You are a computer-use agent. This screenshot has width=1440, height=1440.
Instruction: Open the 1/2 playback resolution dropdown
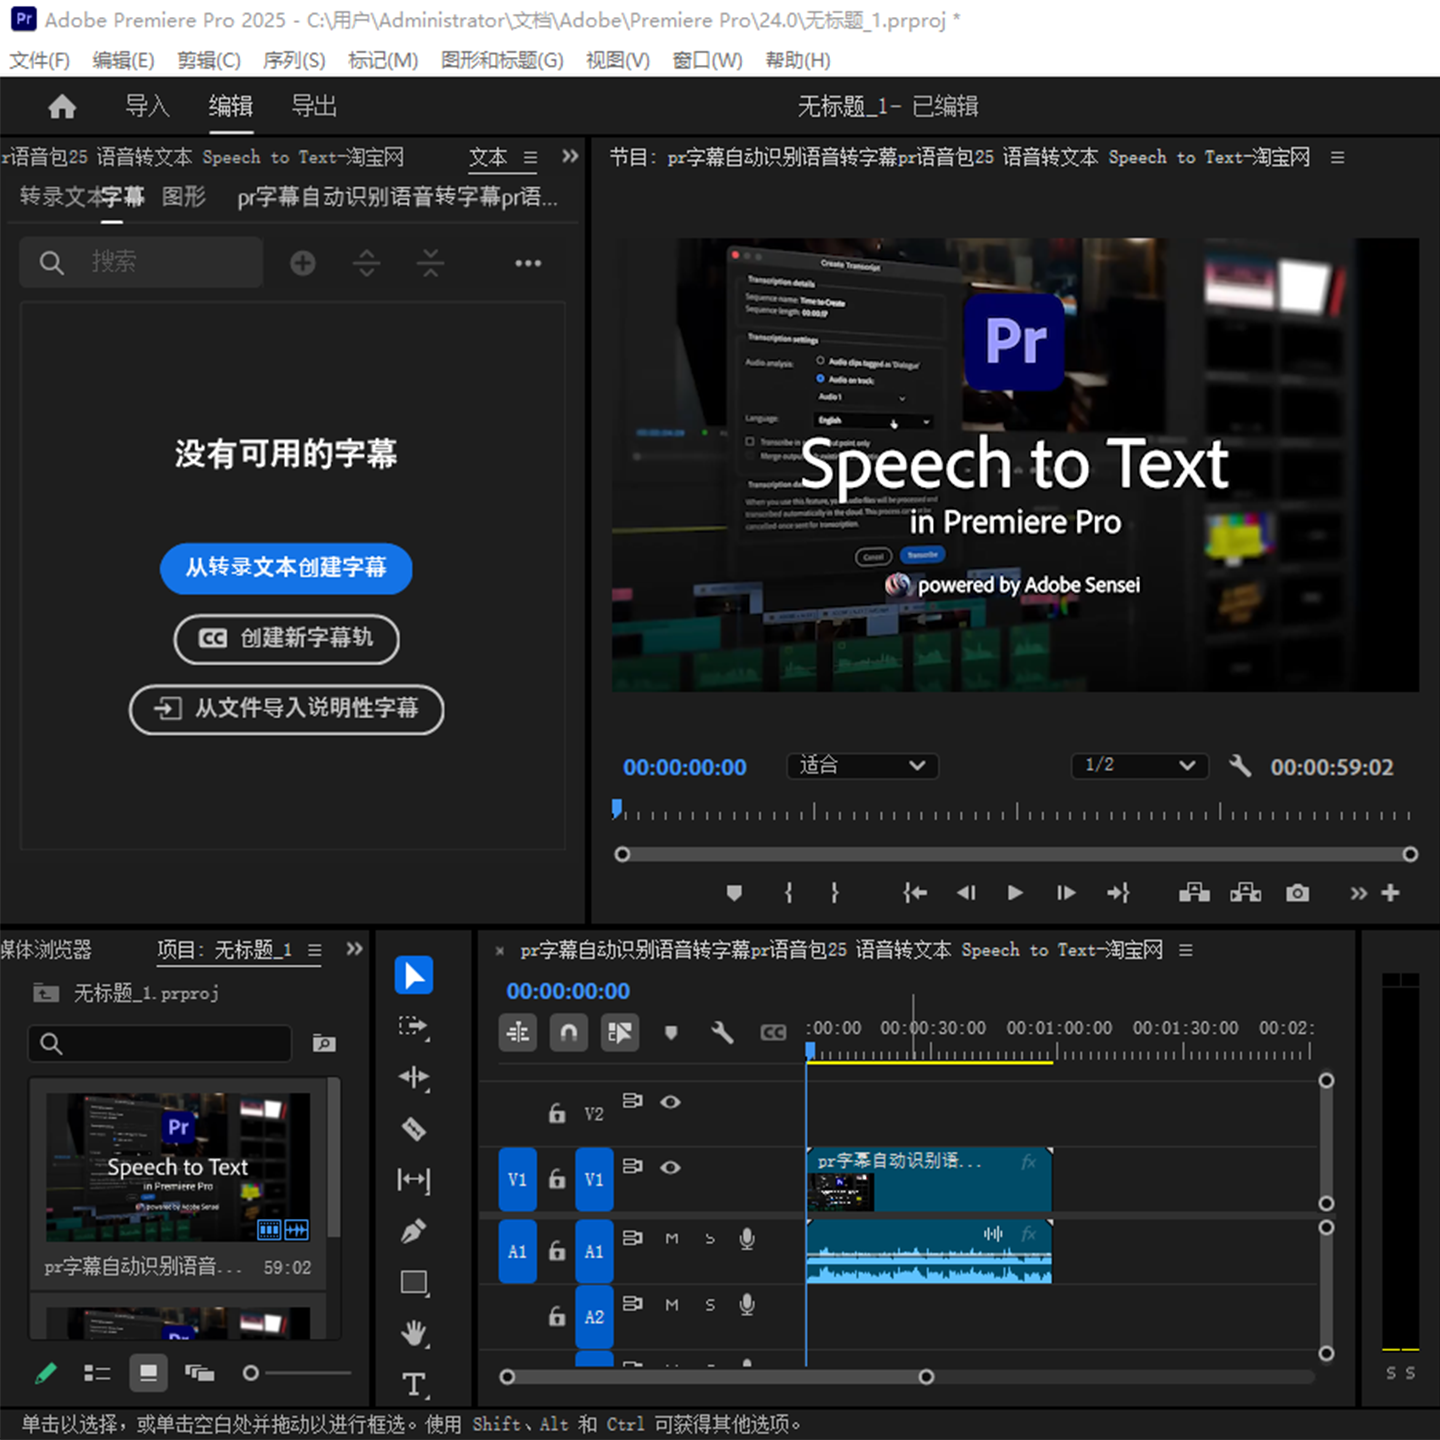click(x=1140, y=766)
